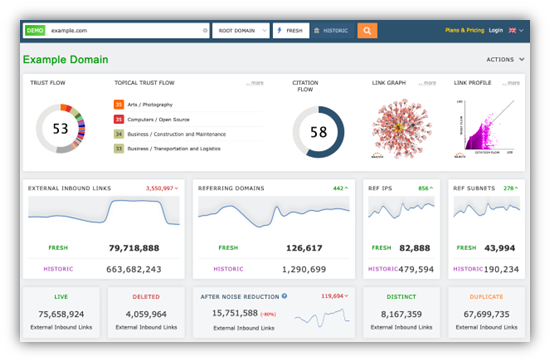
Task: Click the External Inbound Links trend chart
Action: point(104,212)
